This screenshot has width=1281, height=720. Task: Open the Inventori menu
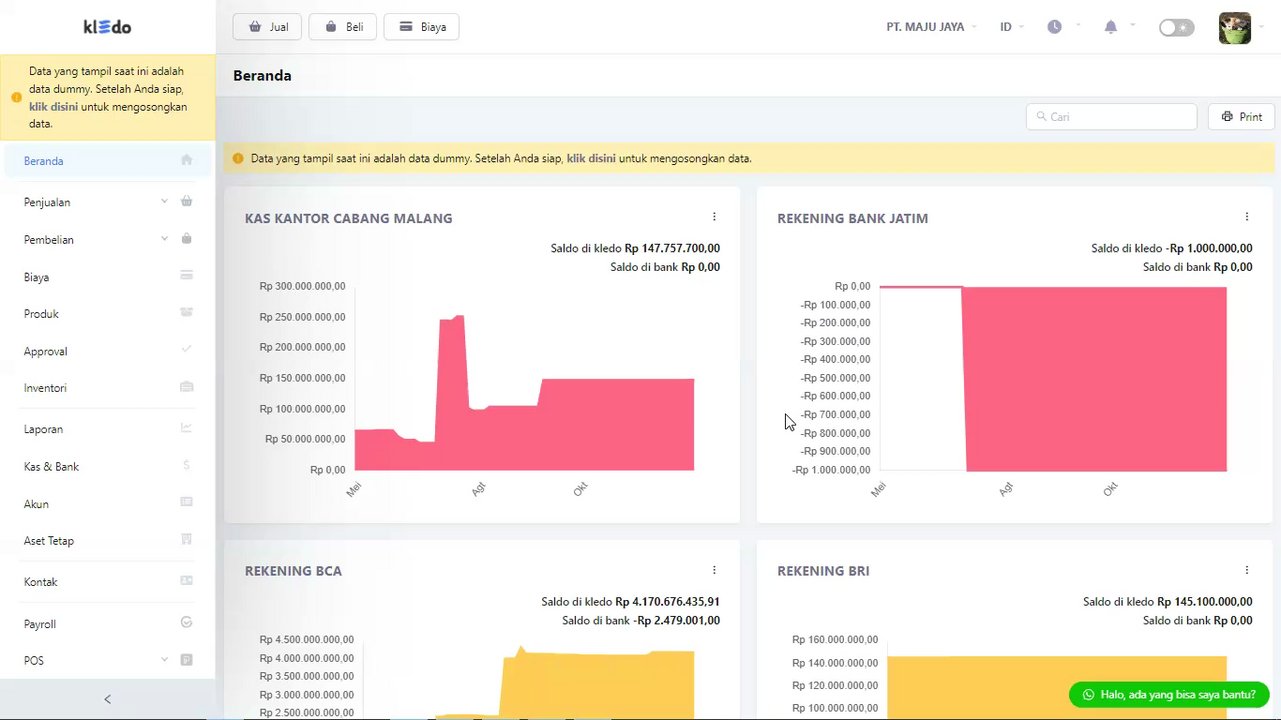coord(108,388)
